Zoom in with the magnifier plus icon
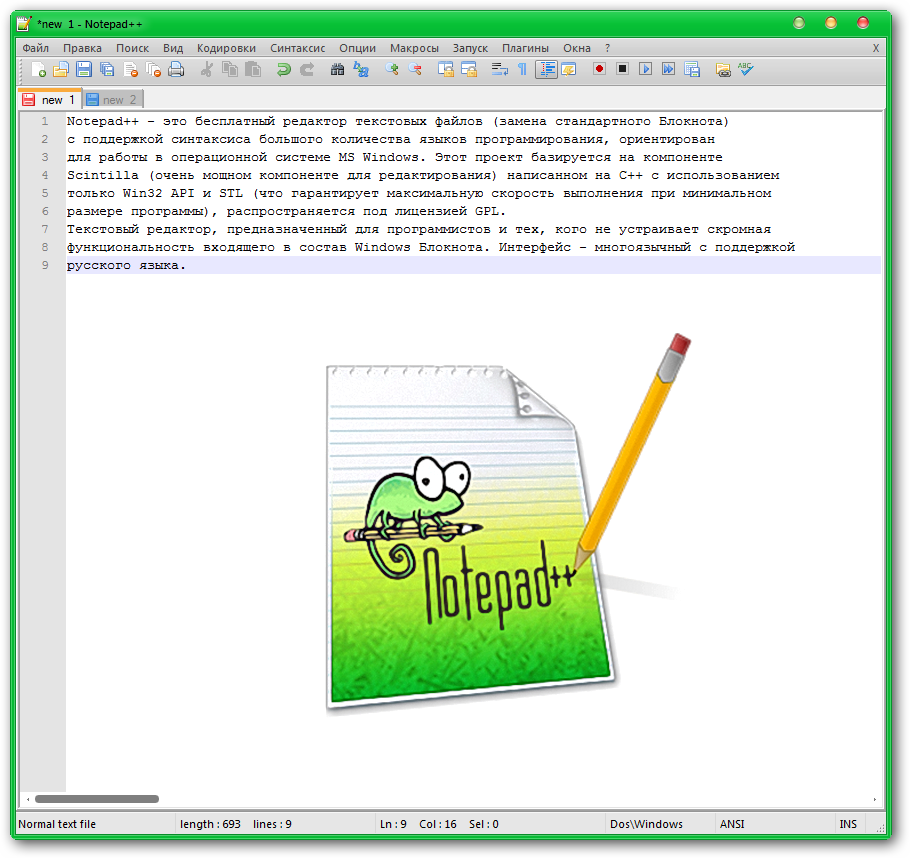 point(392,70)
